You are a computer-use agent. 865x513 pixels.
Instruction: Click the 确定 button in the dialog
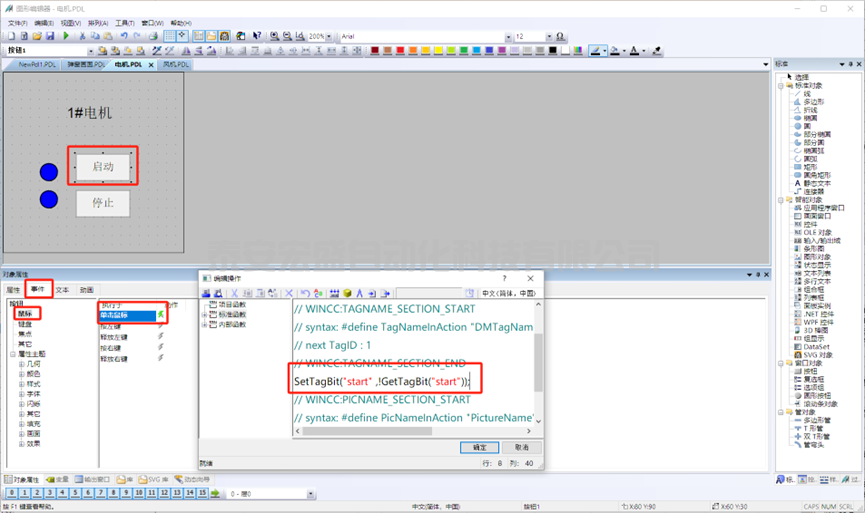(x=479, y=447)
